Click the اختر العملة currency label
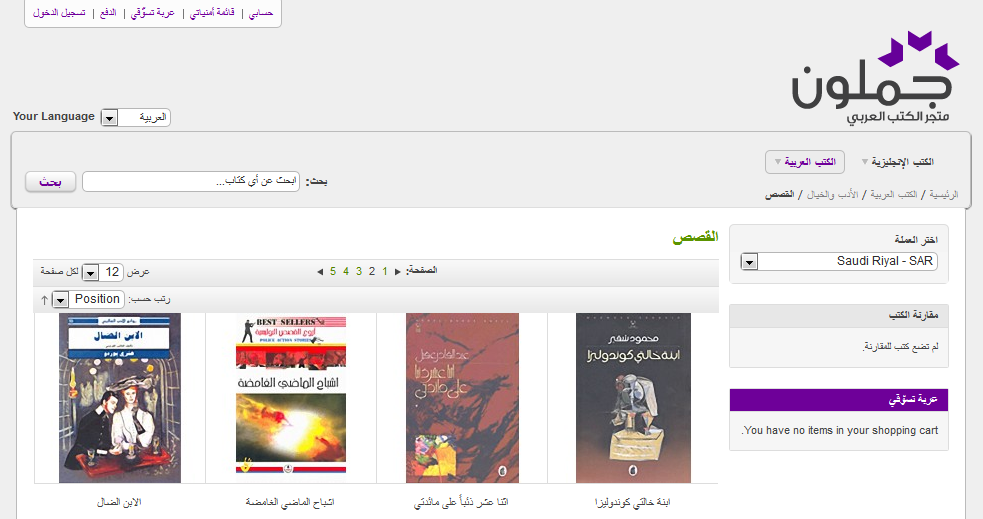 pyautogui.click(x=916, y=240)
